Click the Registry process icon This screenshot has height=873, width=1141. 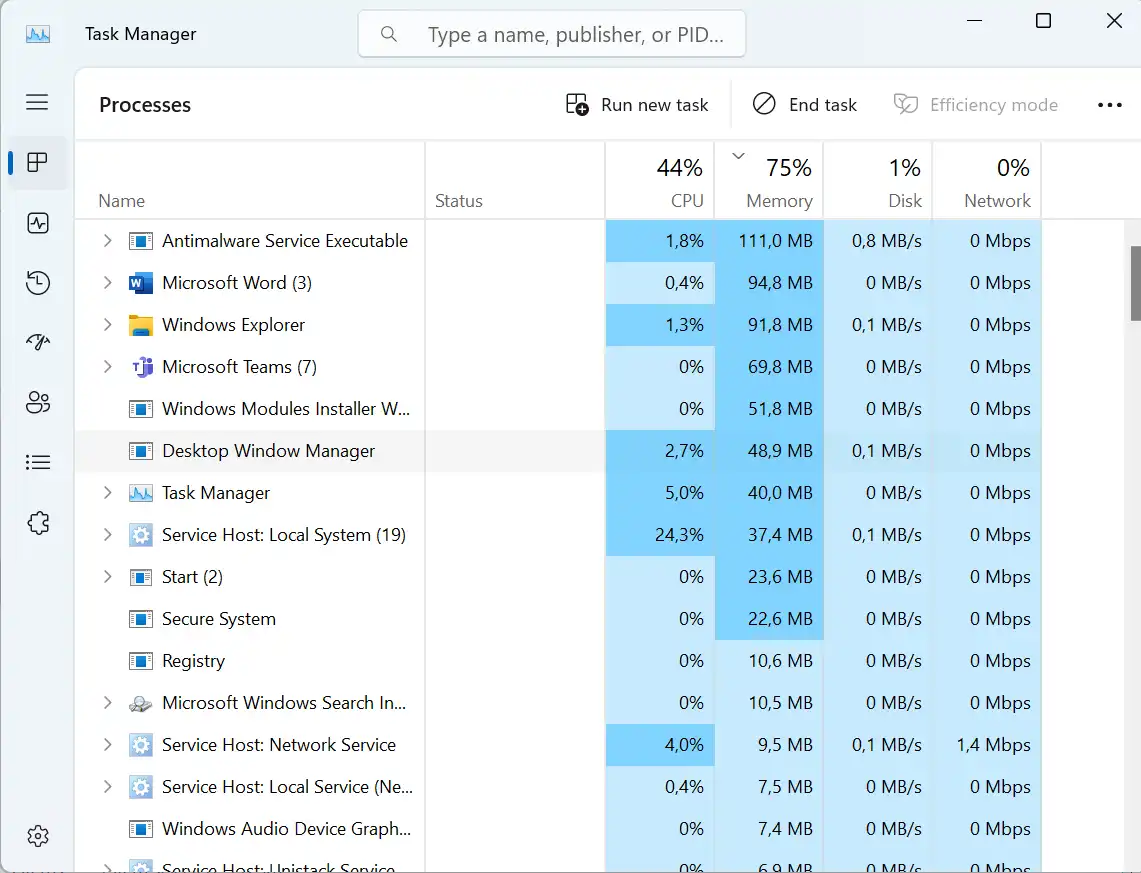(x=140, y=661)
